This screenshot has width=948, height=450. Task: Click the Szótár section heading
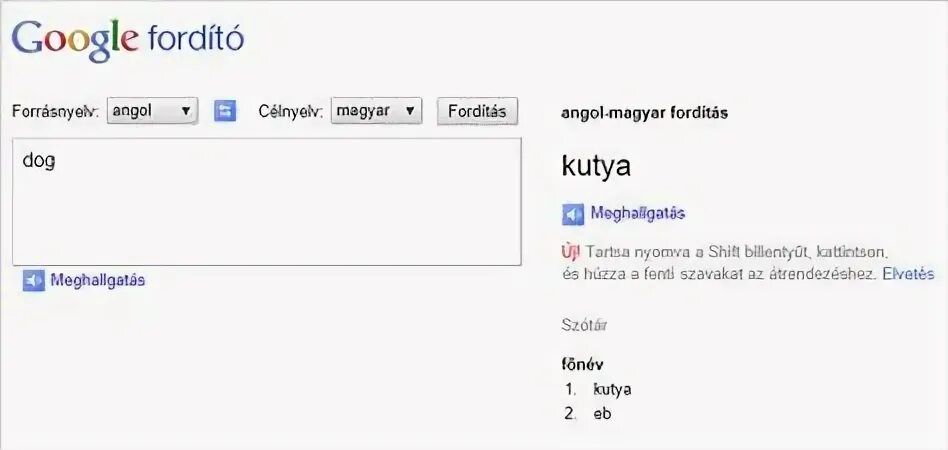[585, 325]
